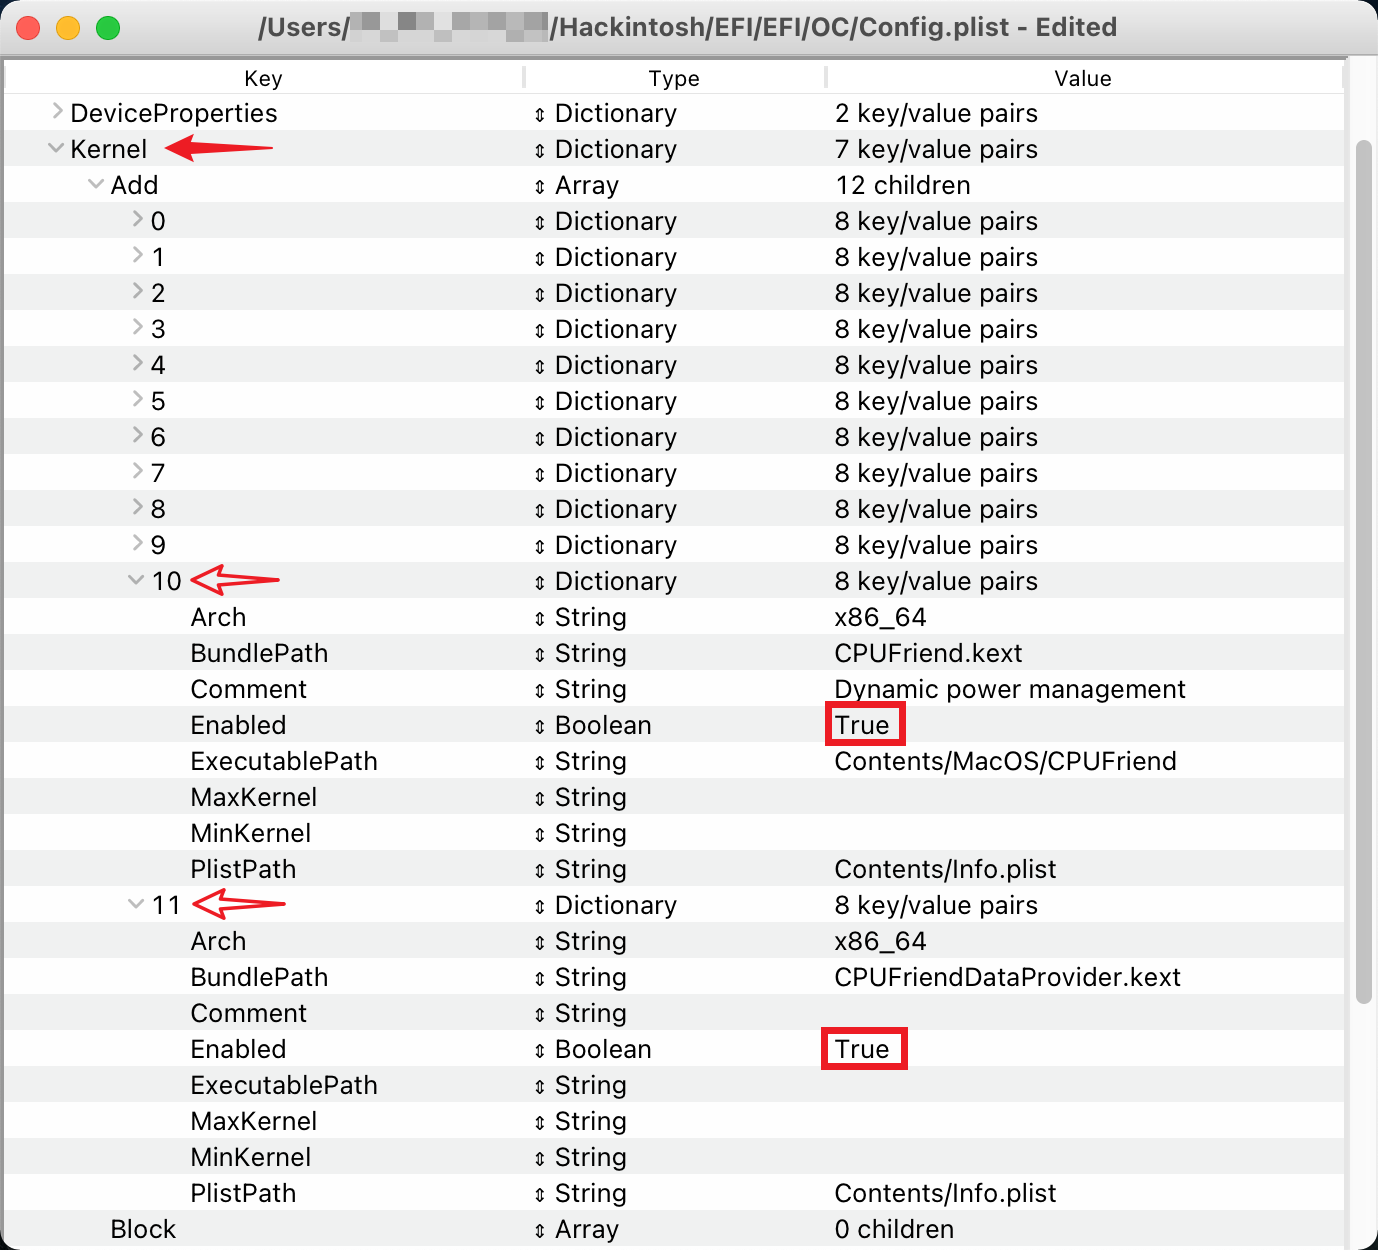Click the type-change icon beside Kernel

(x=538, y=149)
